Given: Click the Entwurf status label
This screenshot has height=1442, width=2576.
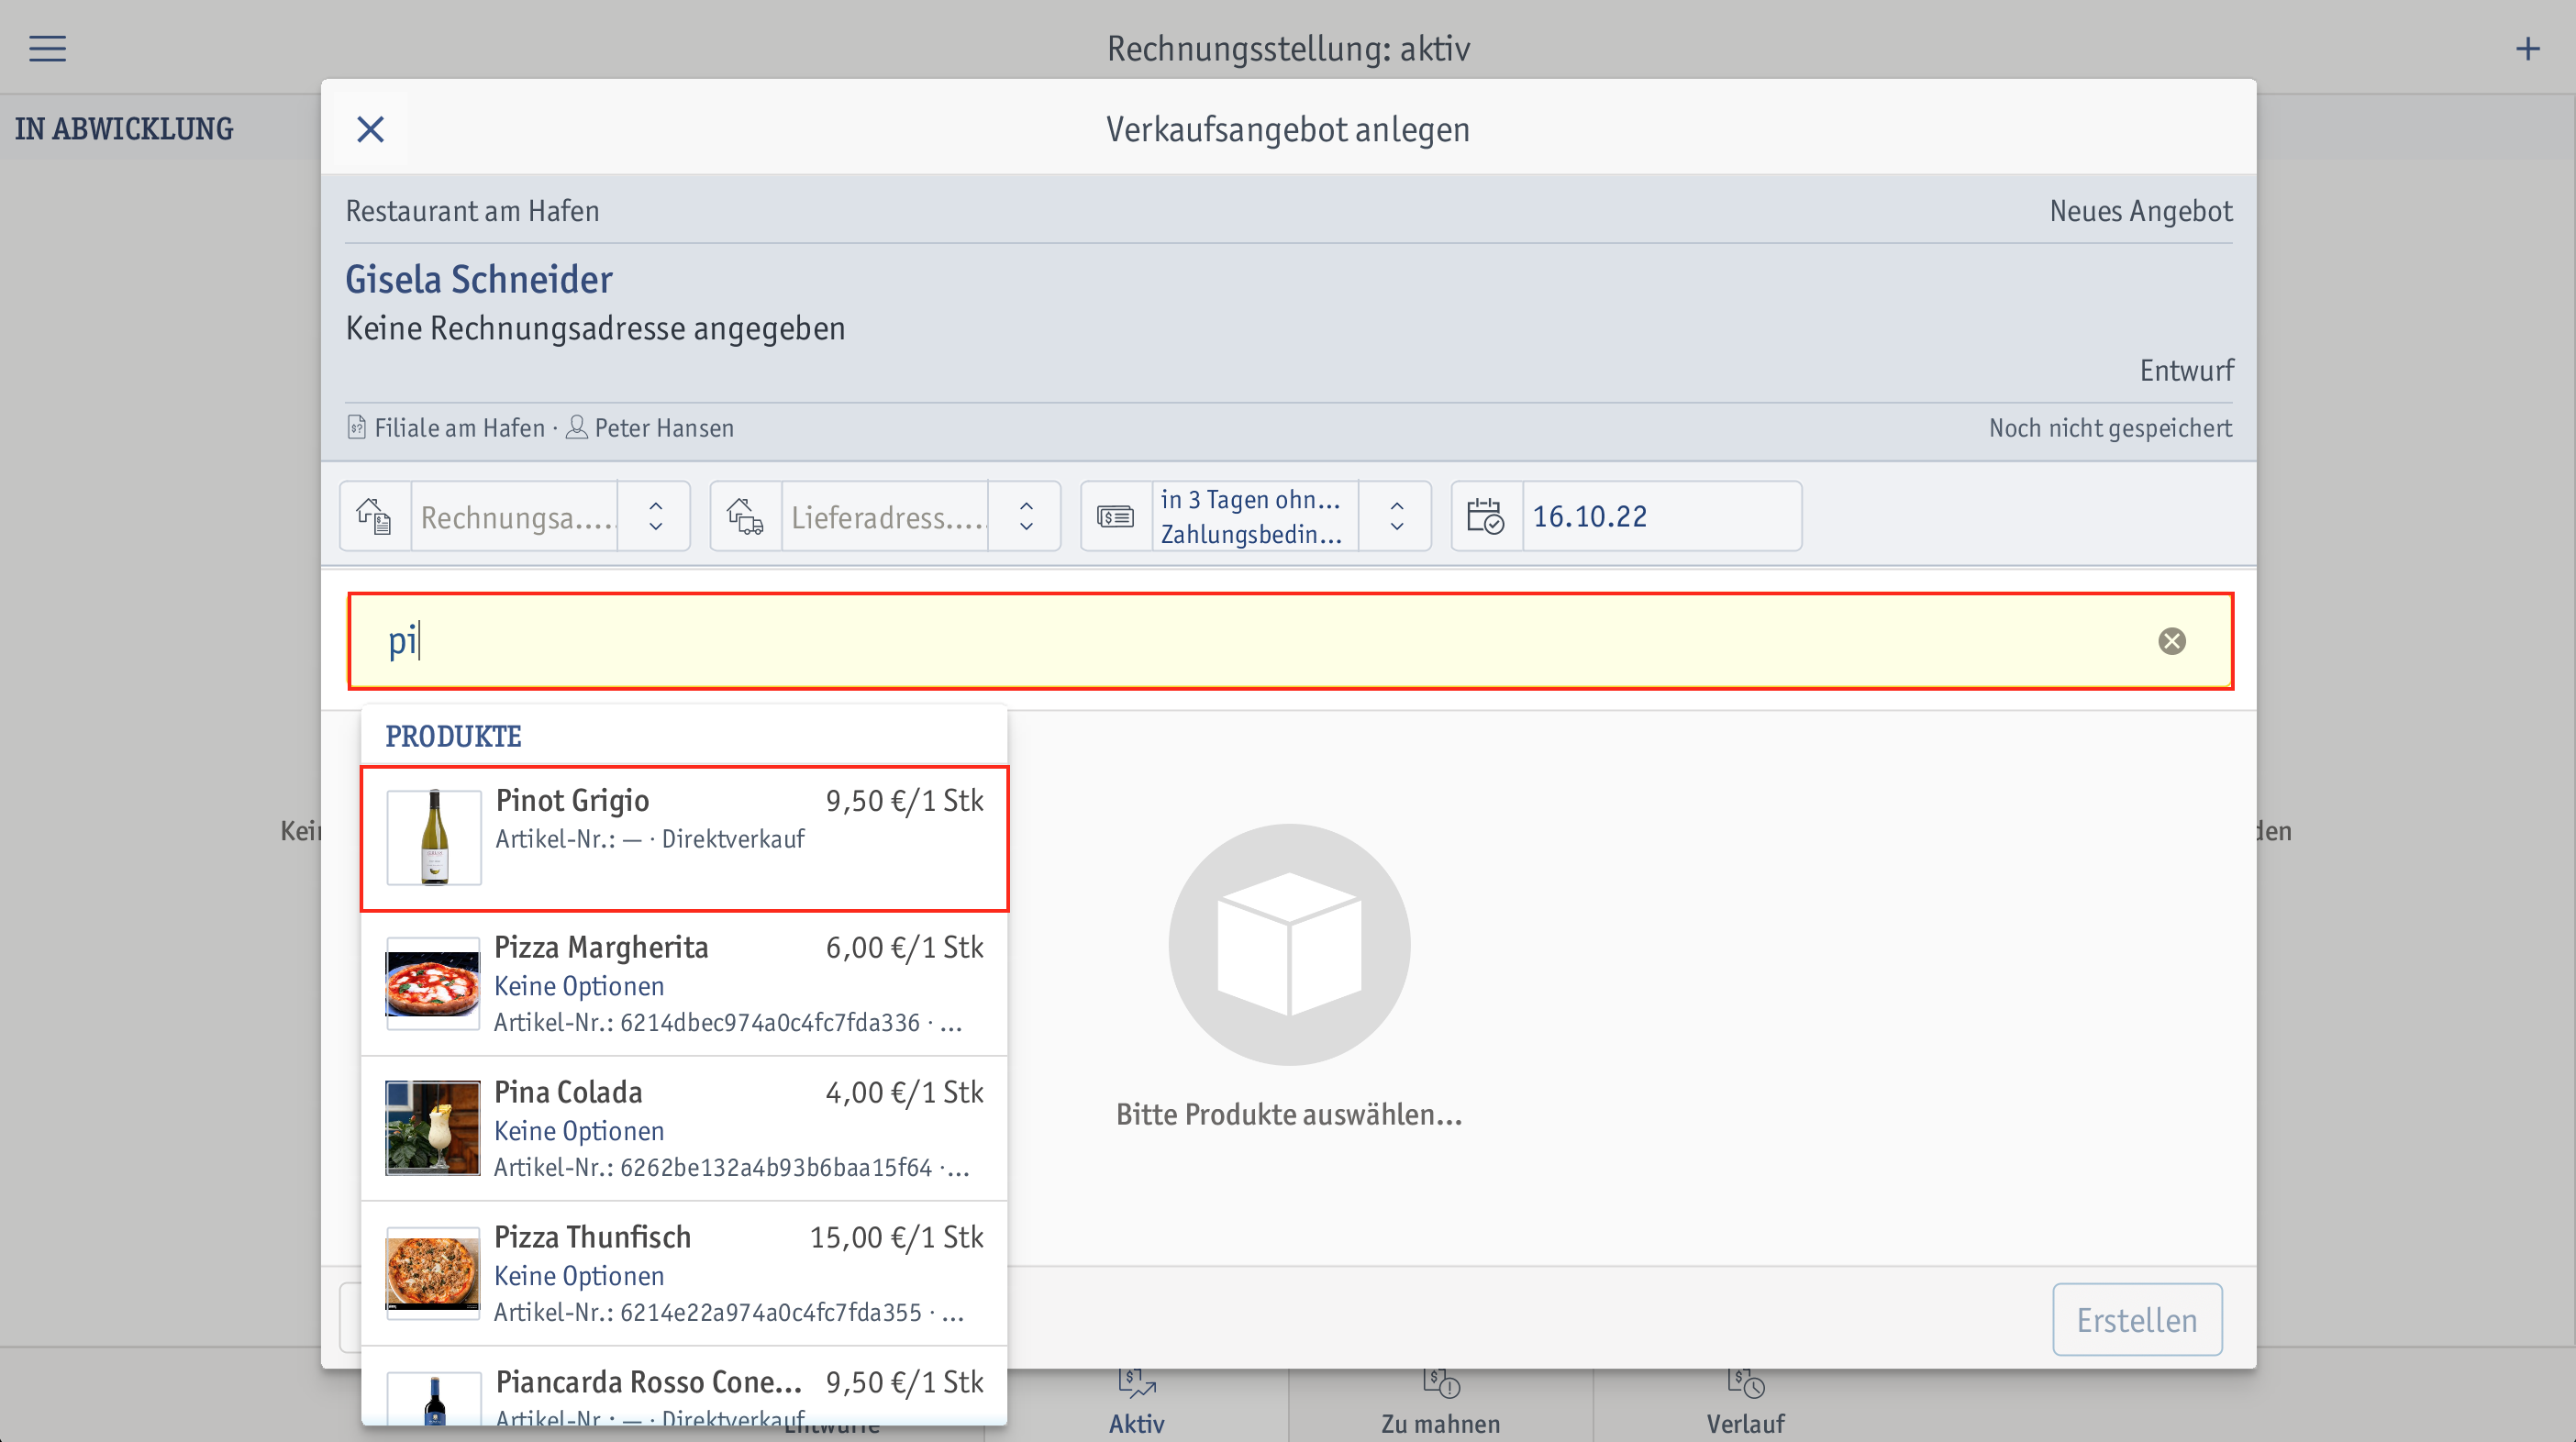Looking at the screenshot, I should (2186, 370).
